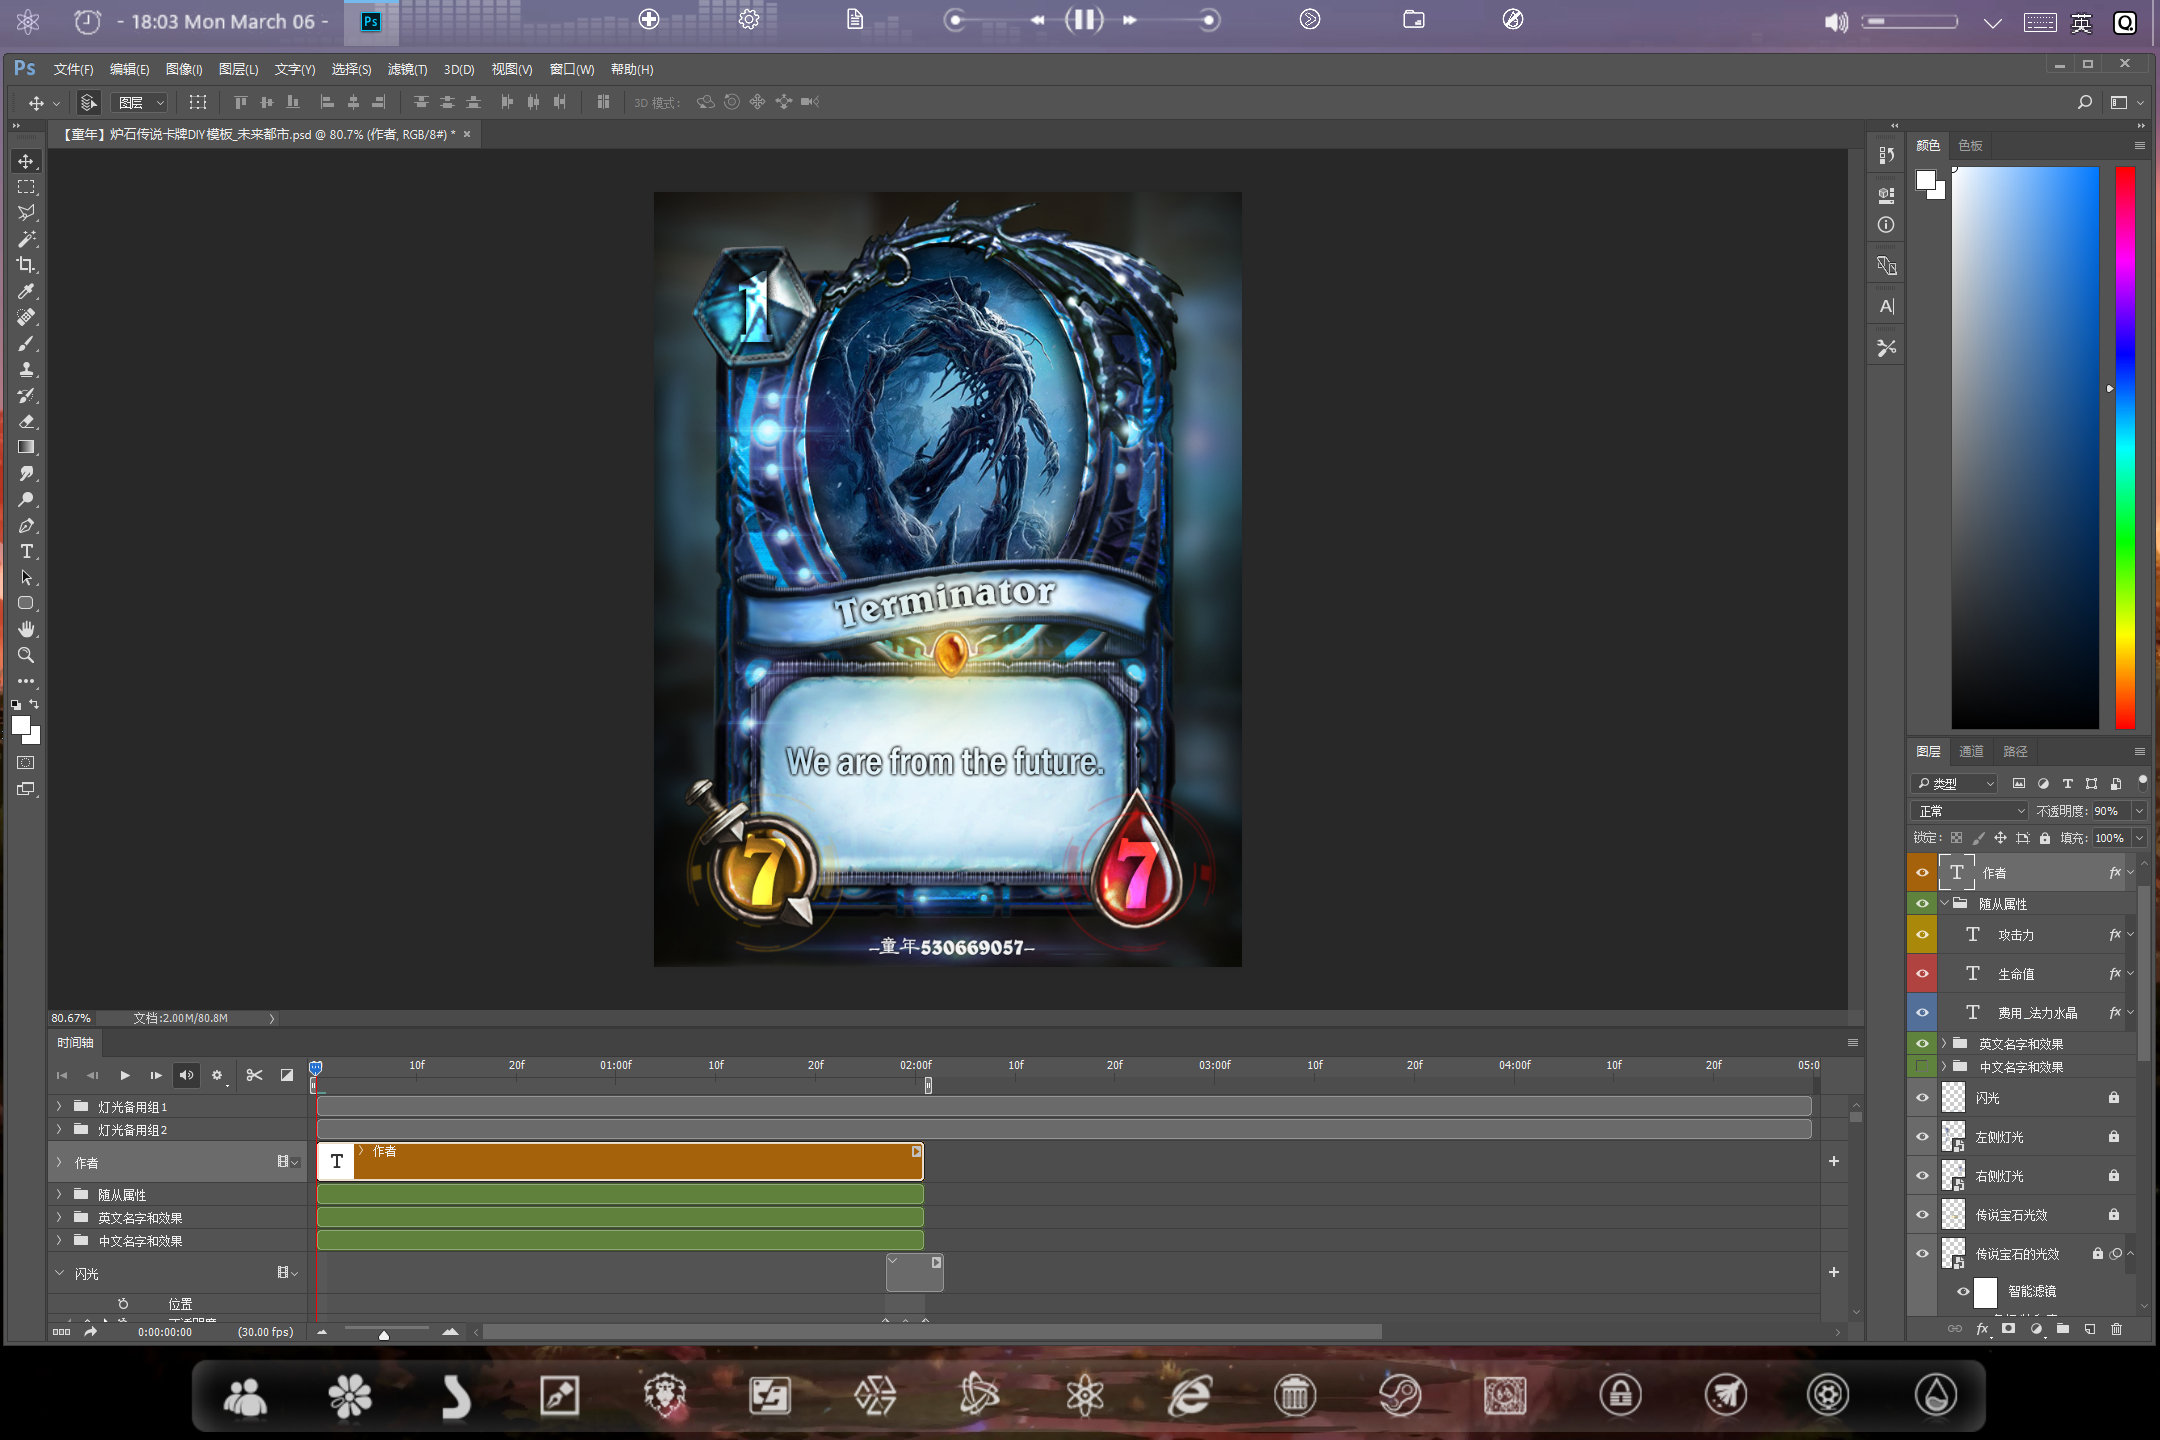2160x1440 pixels.
Task: Click the delete layer trash icon
Action: [x=2116, y=1329]
